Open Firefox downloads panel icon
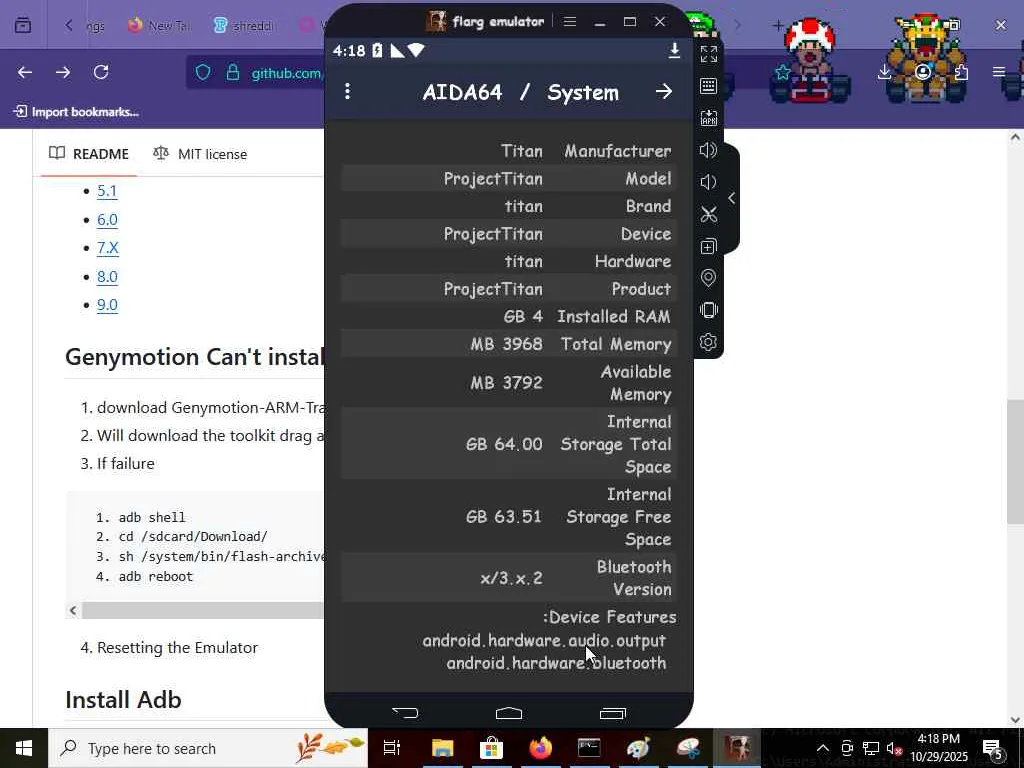 tap(884, 72)
